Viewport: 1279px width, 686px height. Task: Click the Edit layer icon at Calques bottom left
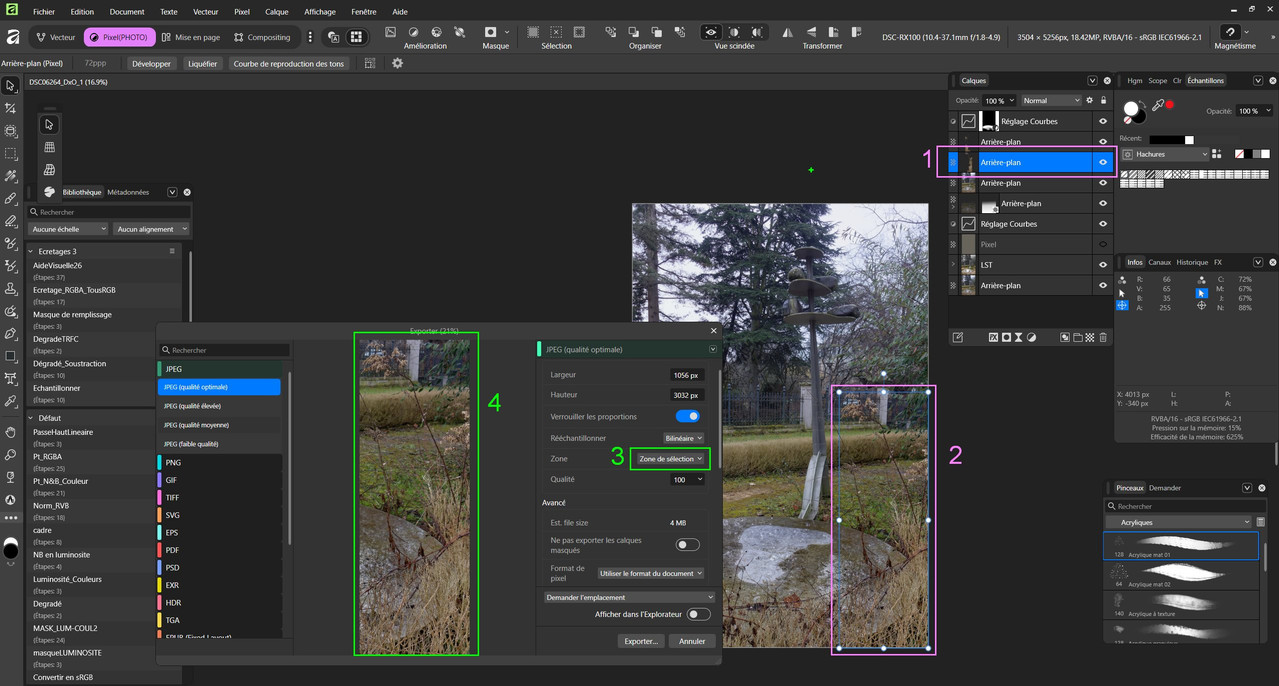pyautogui.click(x=957, y=338)
